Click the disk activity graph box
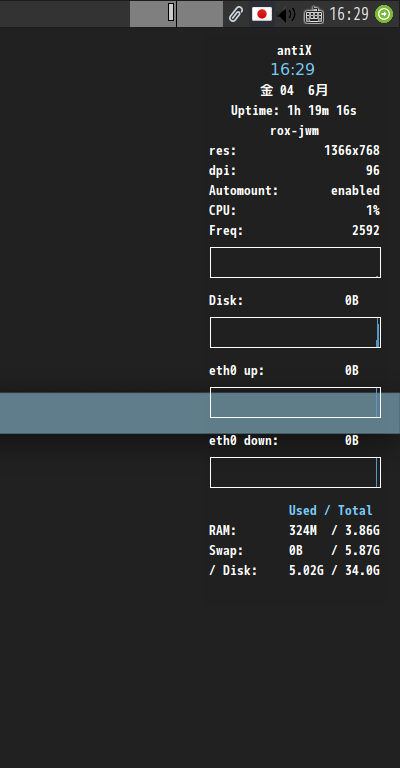Image resolution: width=400 pixels, height=768 pixels. [x=295, y=333]
